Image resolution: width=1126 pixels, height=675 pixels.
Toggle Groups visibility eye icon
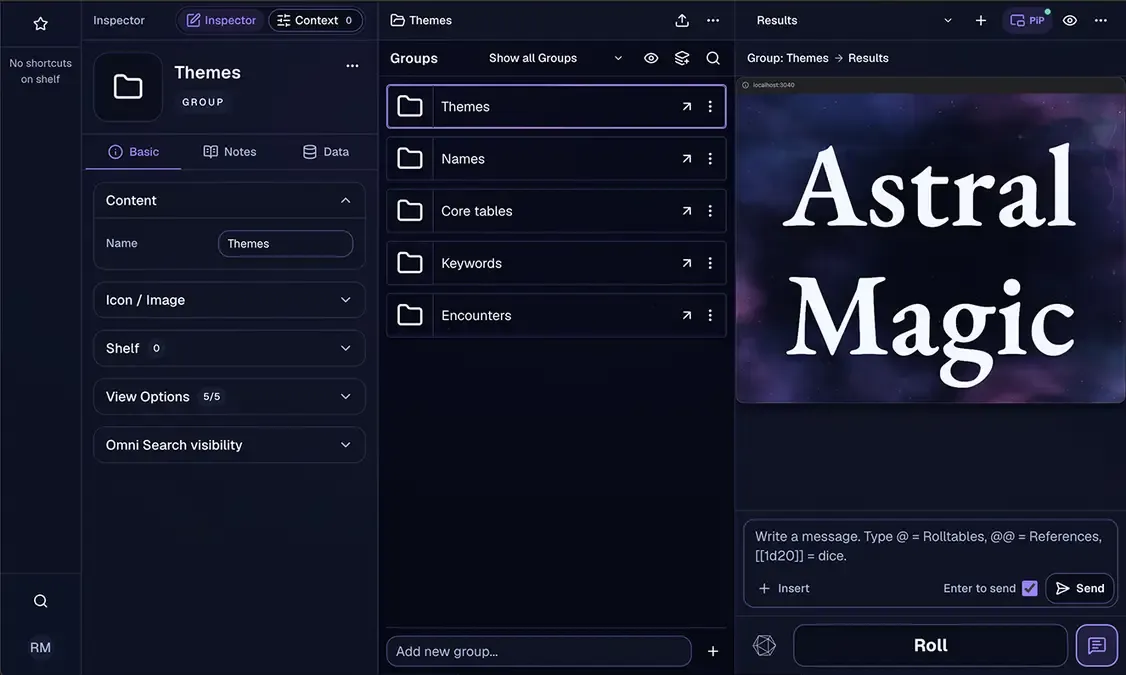tap(651, 58)
